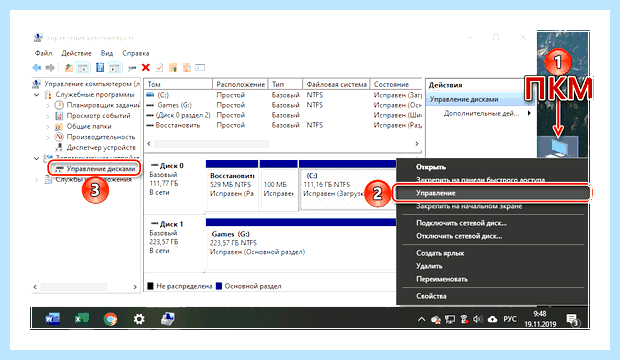Open the Help icon in the toolbar
The width and height of the screenshot is (620, 360).
pos(100,68)
